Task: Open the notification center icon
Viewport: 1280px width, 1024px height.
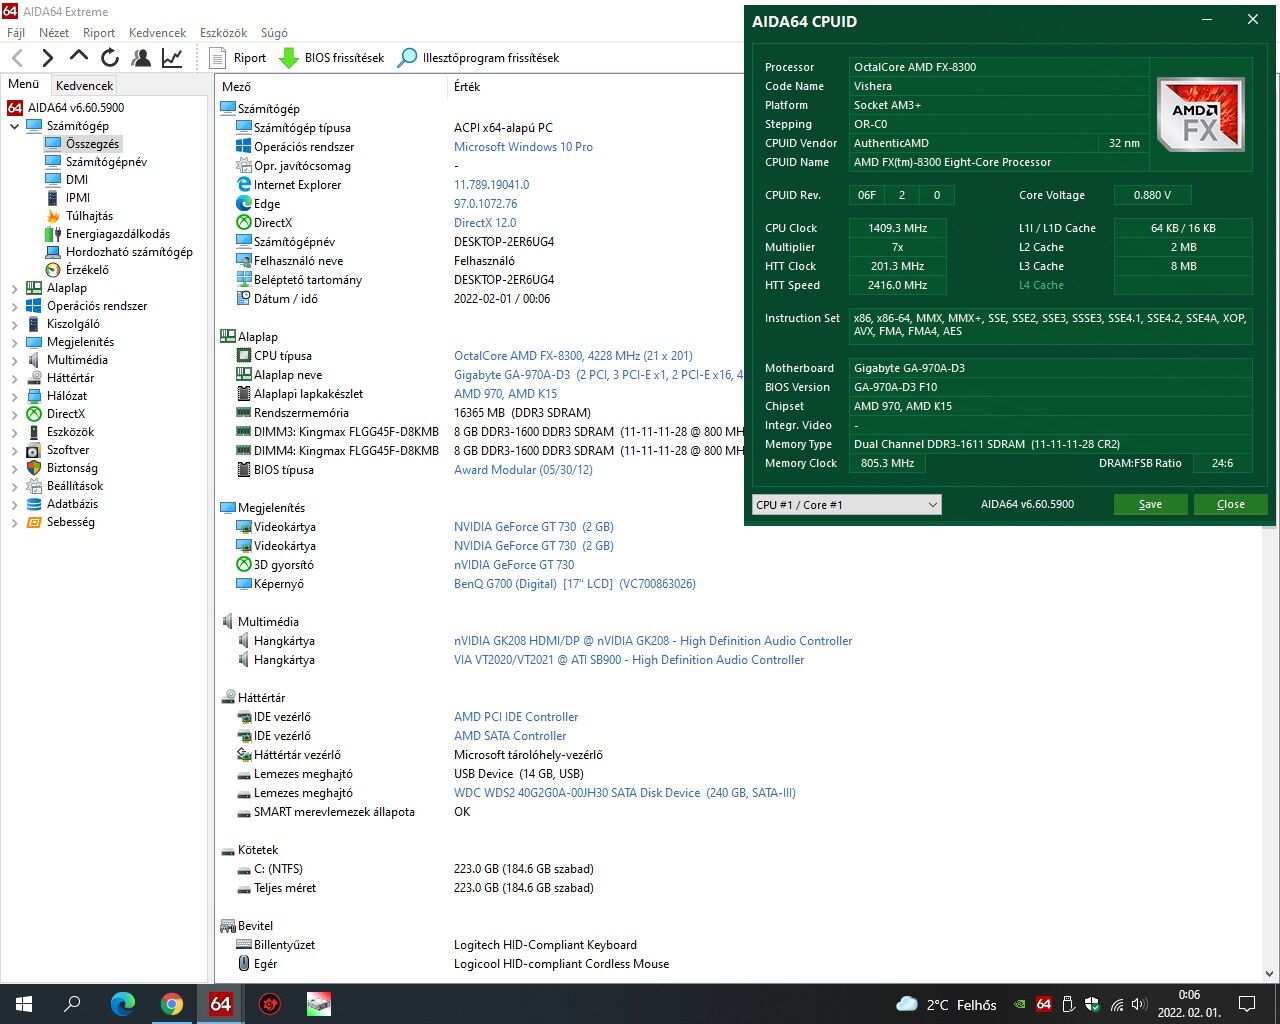Action: pos(1247,1004)
